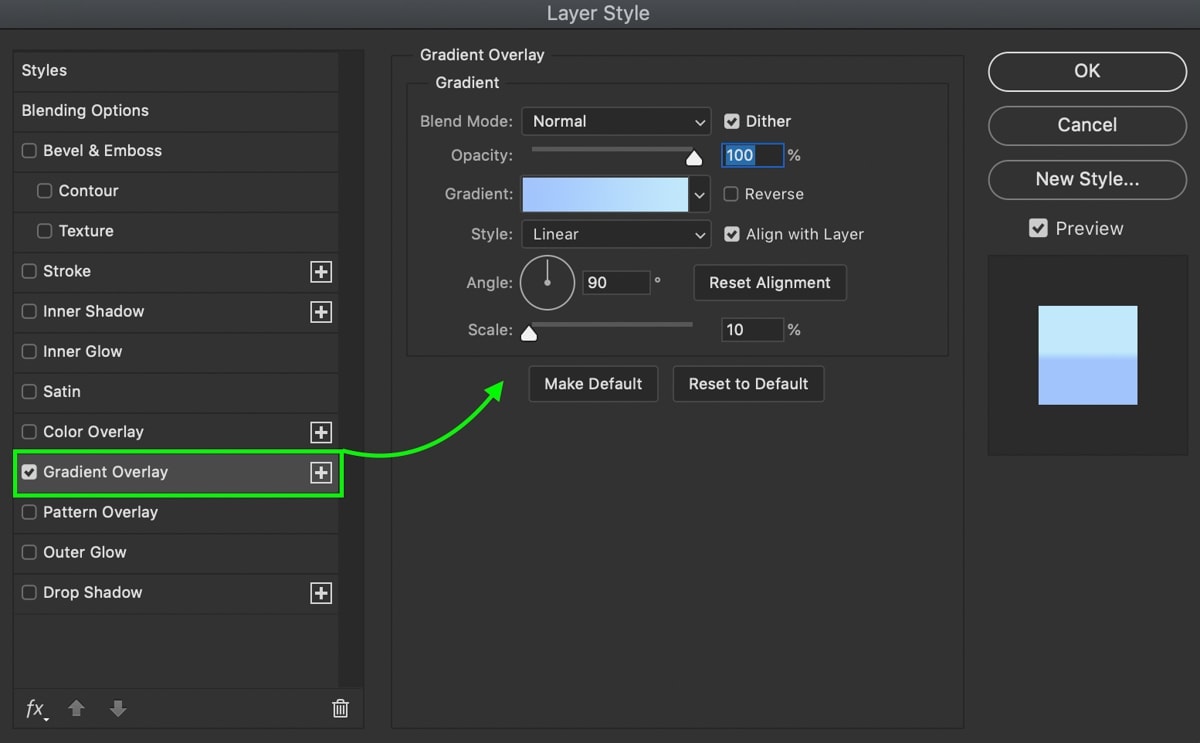Add another Stroke effect with plus icon
Image resolution: width=1200 pixels, height=743 pixels.
tap(321, 272)
